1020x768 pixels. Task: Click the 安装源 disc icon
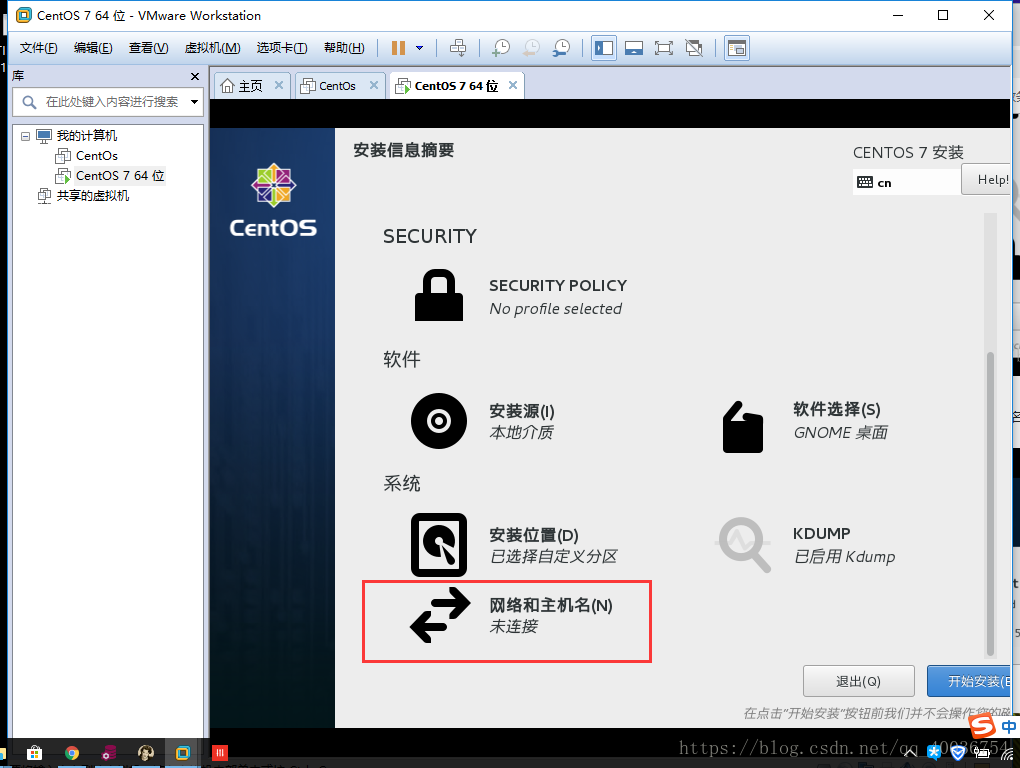tap(439, 421)
